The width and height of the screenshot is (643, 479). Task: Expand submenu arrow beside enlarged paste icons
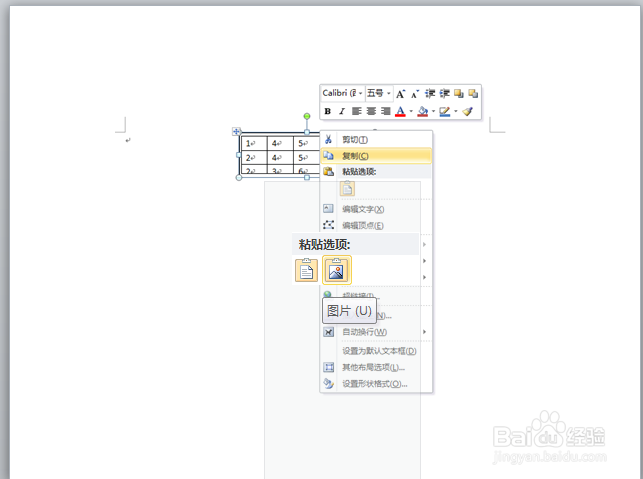coord(424,261)
